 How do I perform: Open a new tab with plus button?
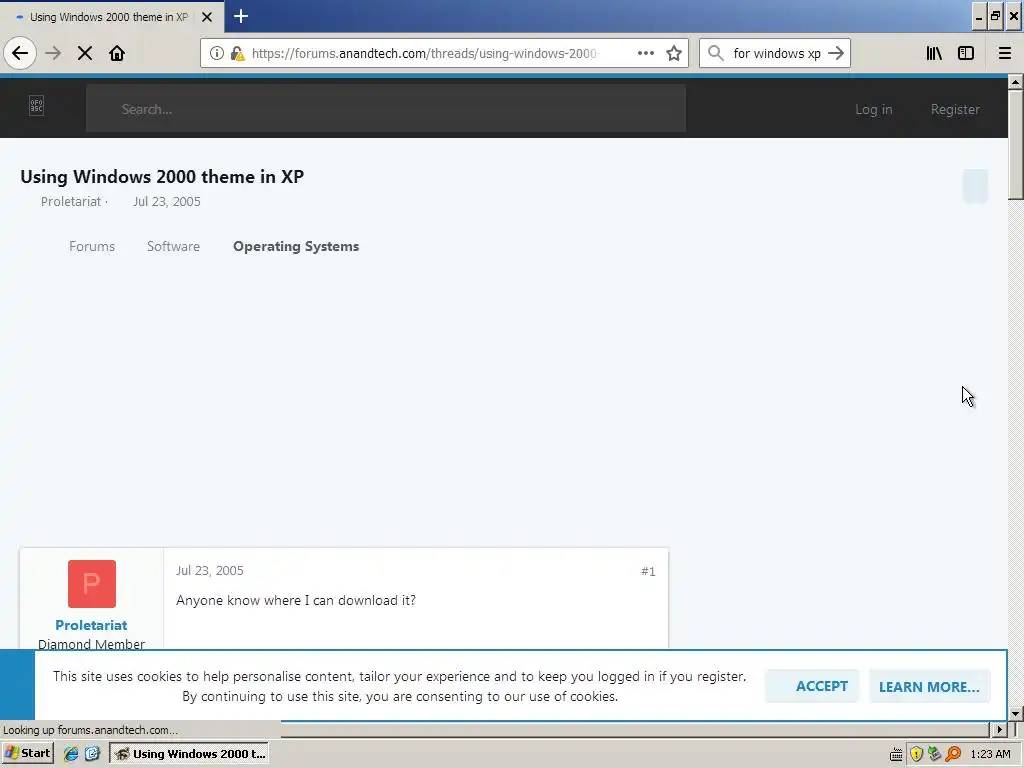(x=241, y=16)
